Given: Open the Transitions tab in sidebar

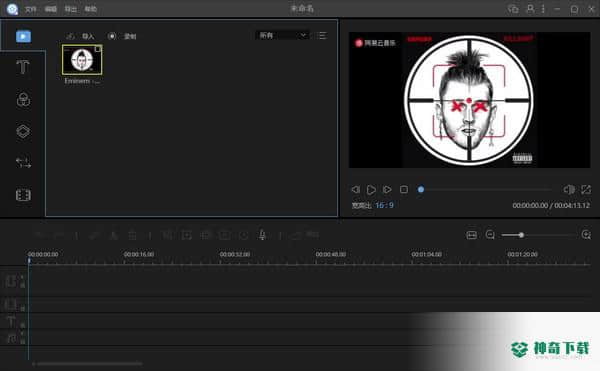Looking at the screenshot, I should 23,163.
